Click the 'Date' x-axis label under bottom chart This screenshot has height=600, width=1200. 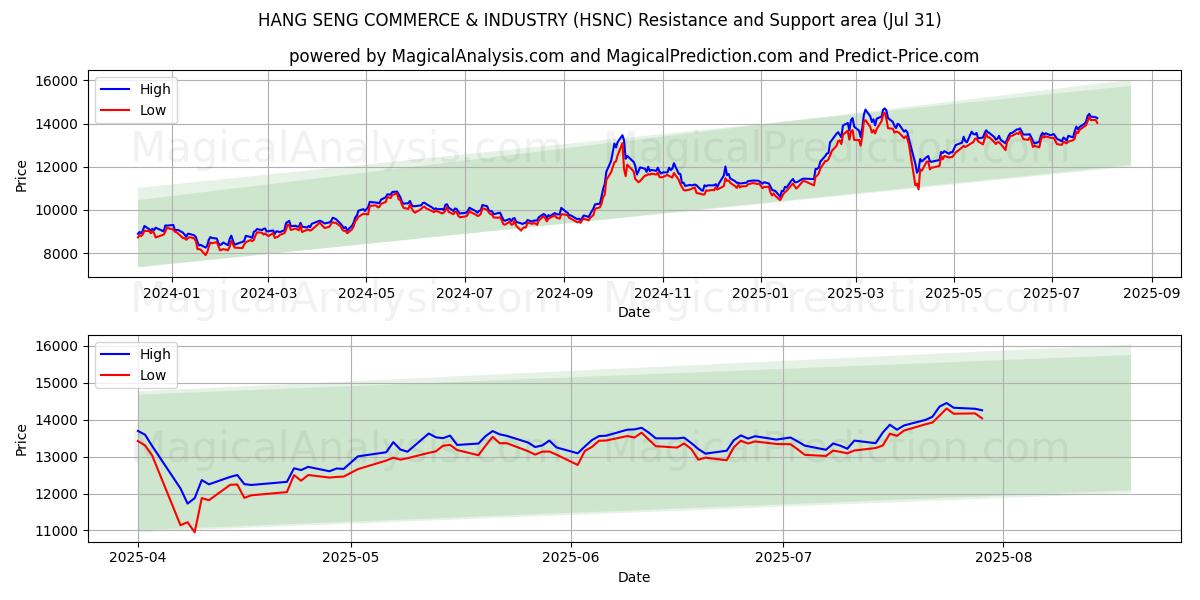click(634, 577)
